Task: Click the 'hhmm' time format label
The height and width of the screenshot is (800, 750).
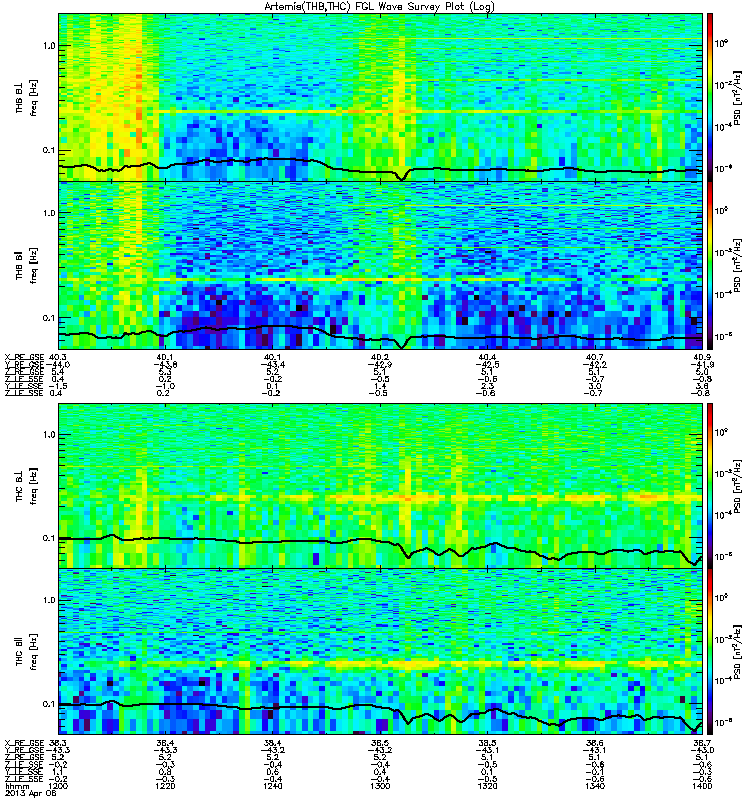Action: coord(18,787)
